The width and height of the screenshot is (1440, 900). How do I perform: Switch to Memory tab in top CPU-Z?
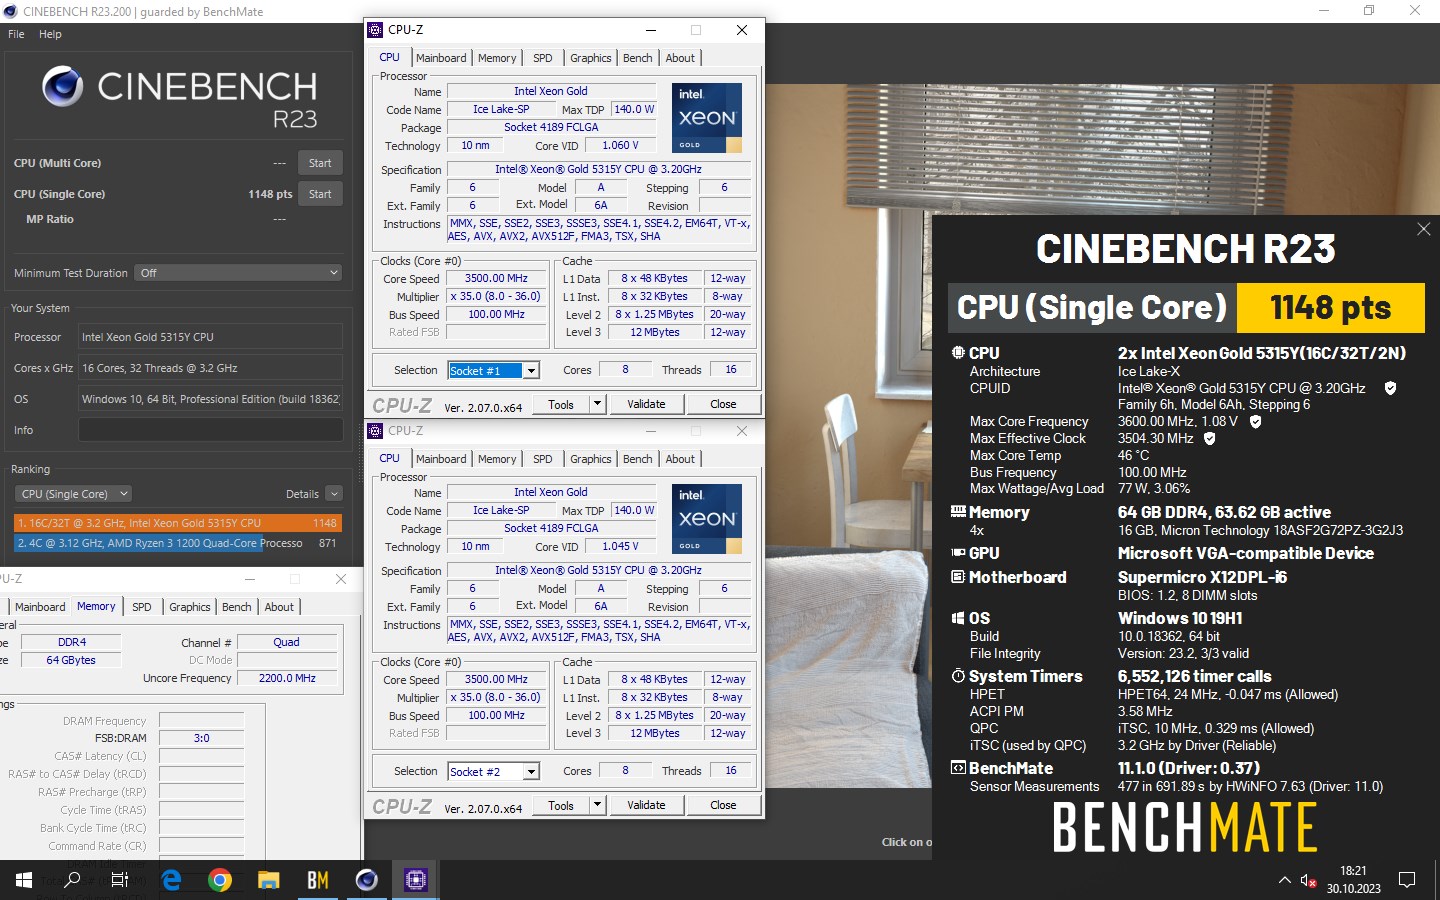(497, 58)
